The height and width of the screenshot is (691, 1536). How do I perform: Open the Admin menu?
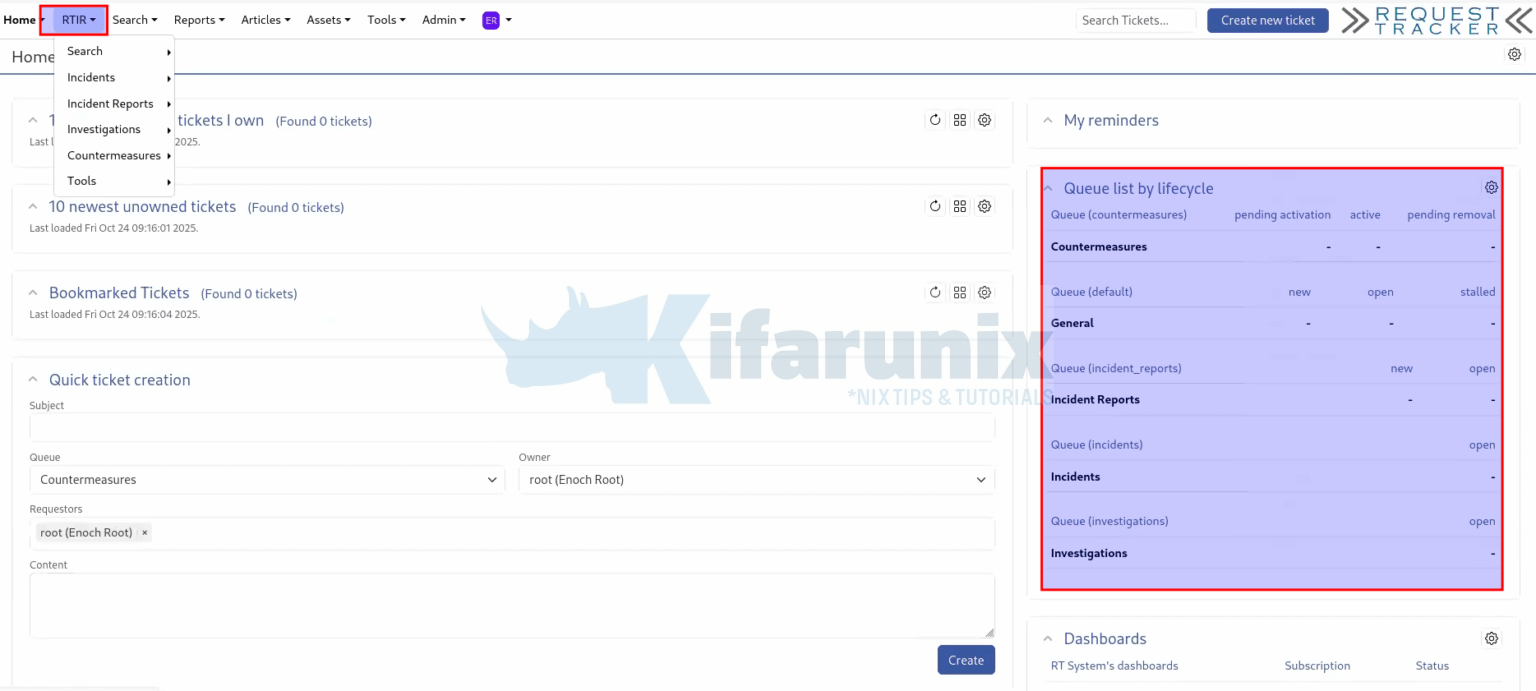pos(443,19)
